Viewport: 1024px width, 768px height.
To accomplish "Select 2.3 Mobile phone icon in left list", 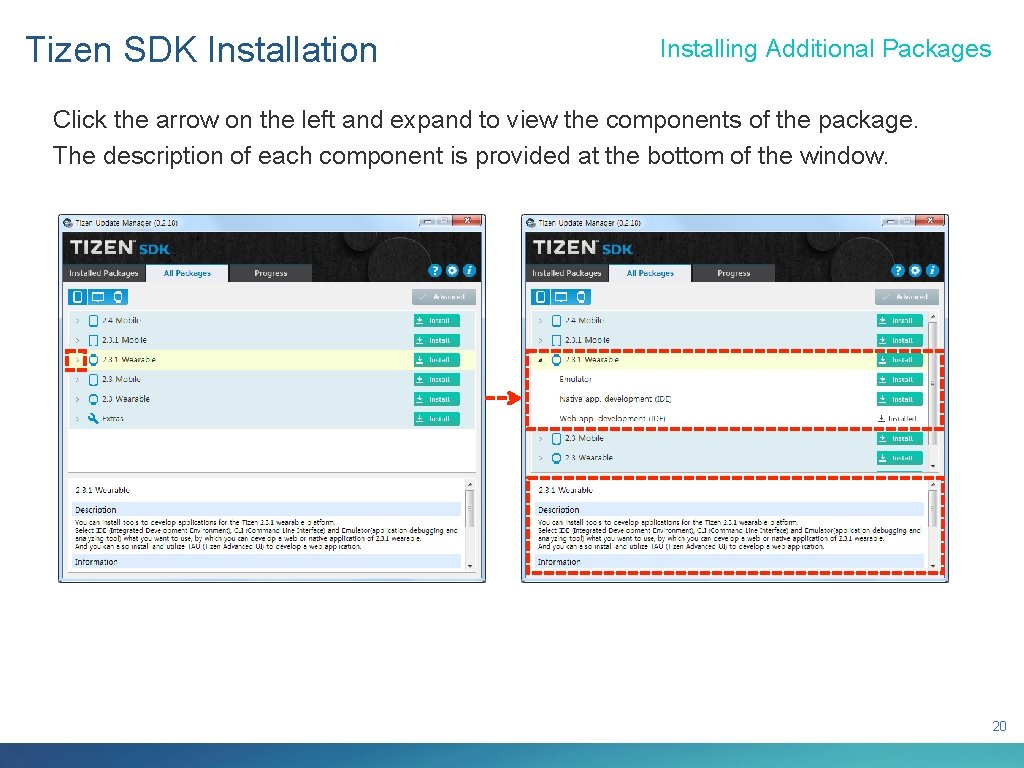I will coord(93,379).
